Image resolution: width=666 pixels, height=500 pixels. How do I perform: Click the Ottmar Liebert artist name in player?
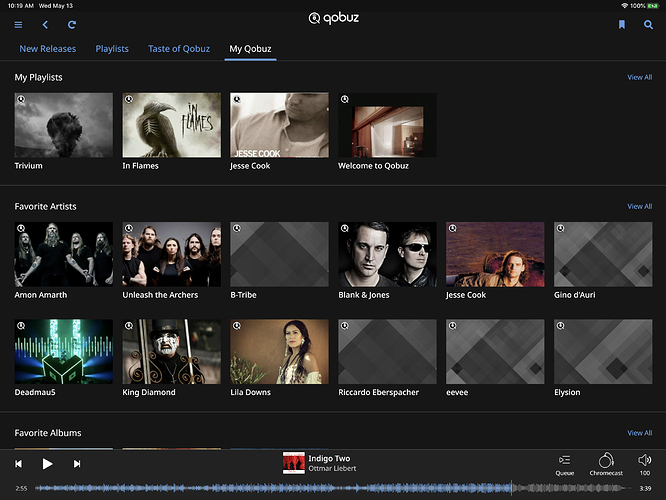click(x=332, y=469)
